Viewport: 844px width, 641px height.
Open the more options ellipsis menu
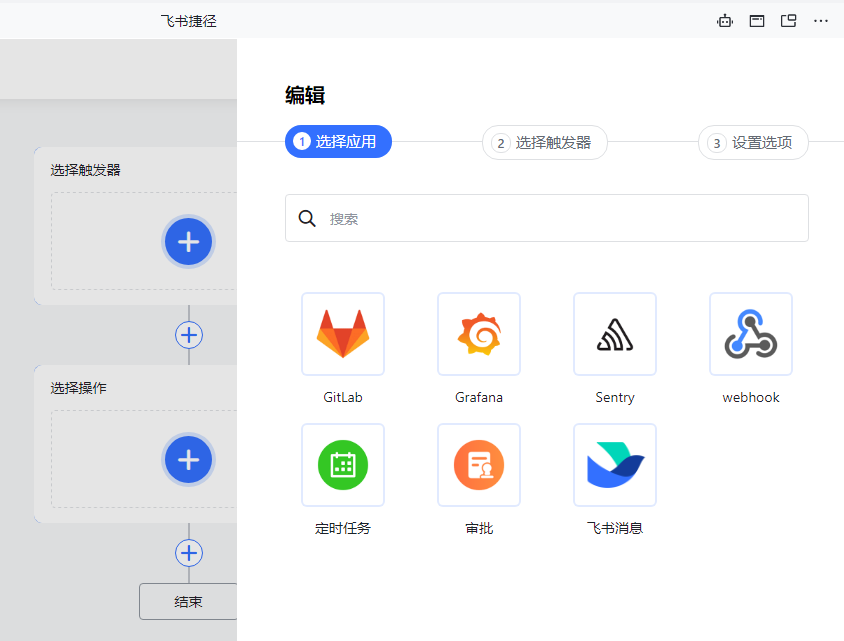pos(821,21)
